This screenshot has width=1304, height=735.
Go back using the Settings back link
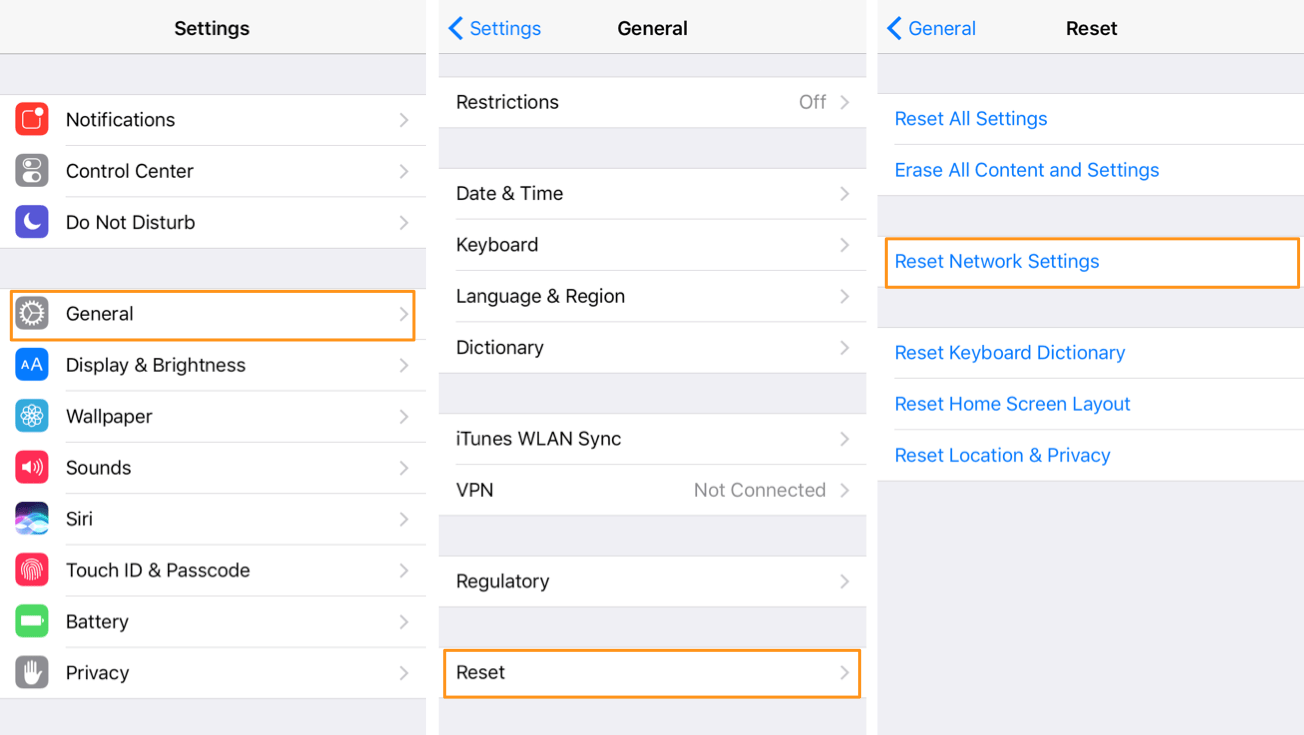click(494, 28)
